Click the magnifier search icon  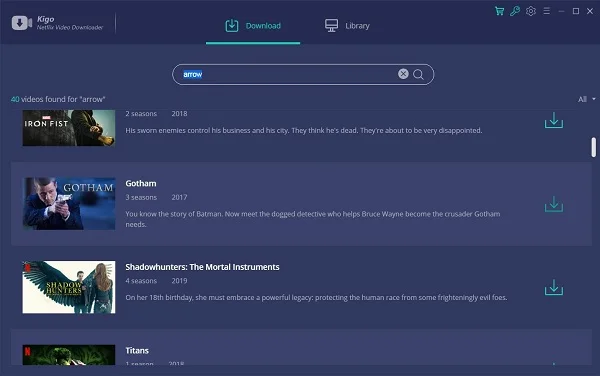[x=418, y=74]
